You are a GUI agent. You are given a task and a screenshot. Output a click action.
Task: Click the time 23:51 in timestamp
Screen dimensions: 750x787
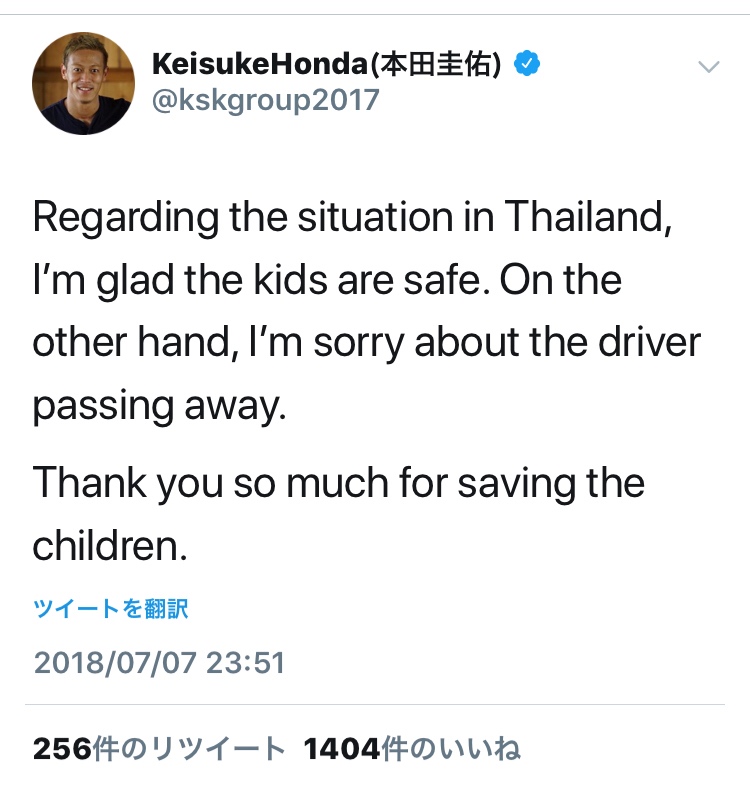[245, 663]
